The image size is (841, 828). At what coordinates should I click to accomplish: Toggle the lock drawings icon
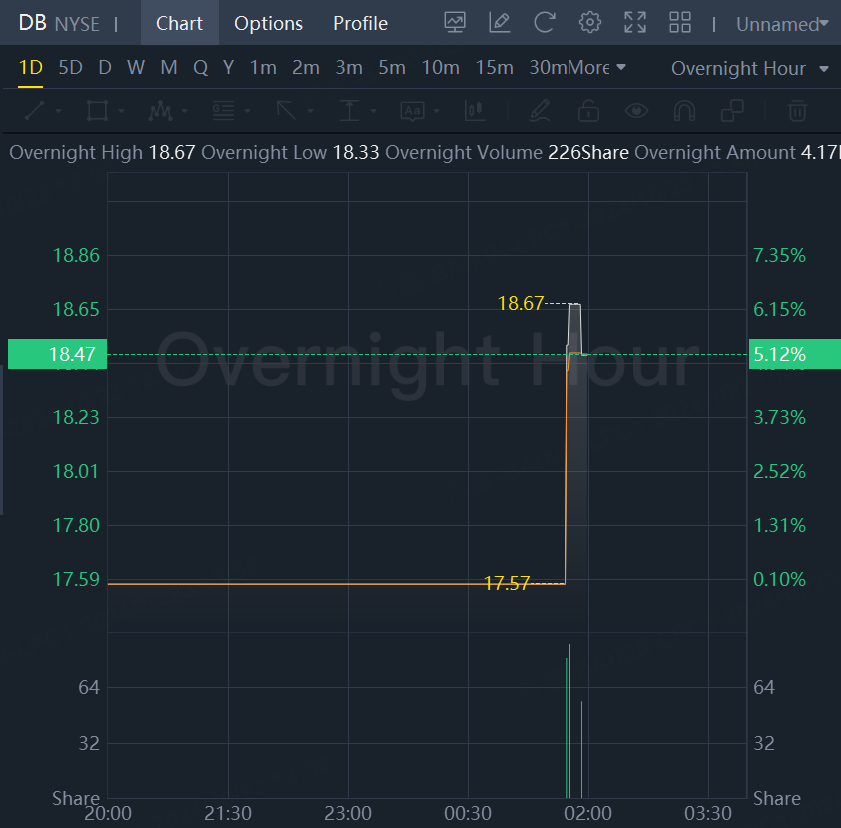589,110
